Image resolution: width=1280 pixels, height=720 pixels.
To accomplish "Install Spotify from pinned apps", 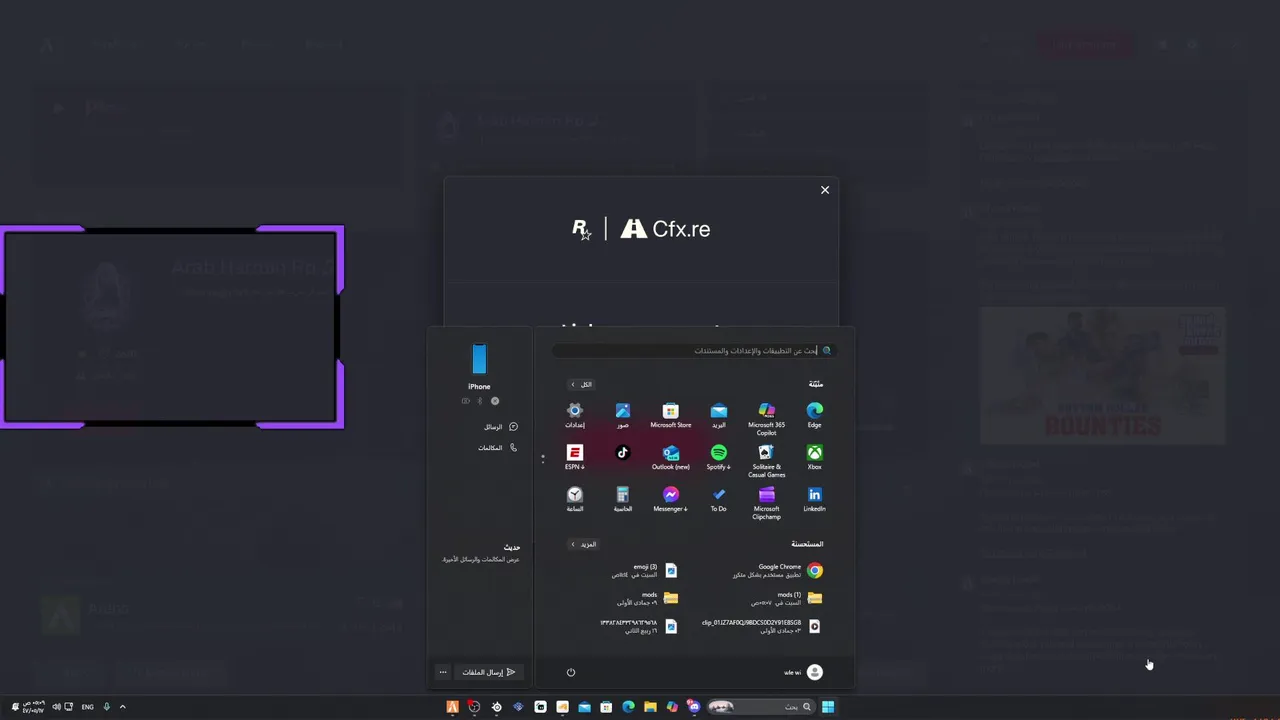I will point(718,457).
